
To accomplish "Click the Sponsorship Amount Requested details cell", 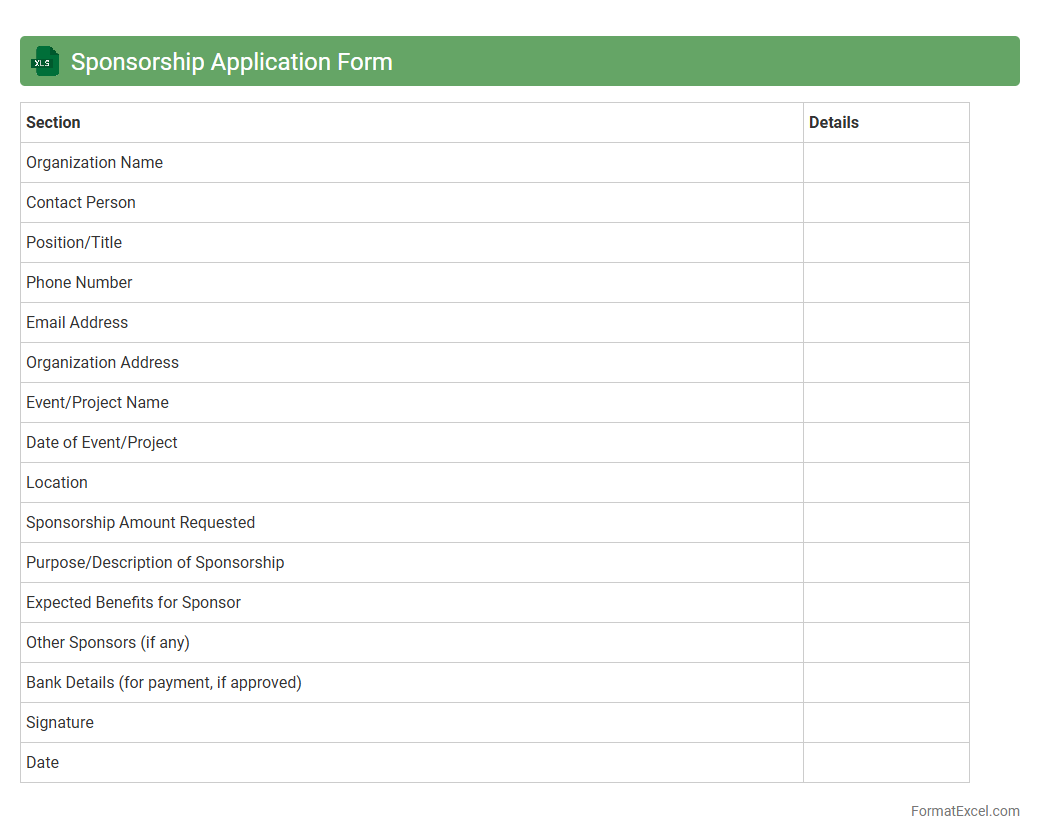I will click(885, 522).
